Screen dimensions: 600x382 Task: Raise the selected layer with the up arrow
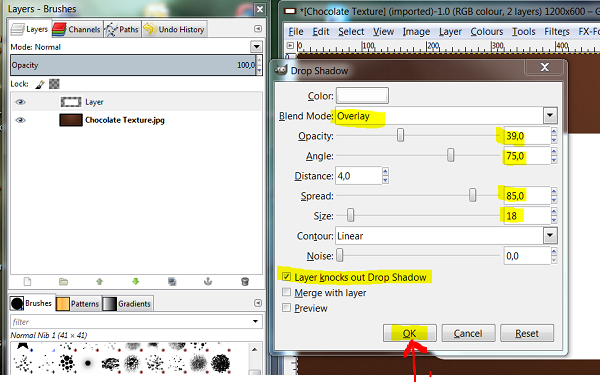pos(99,282)
